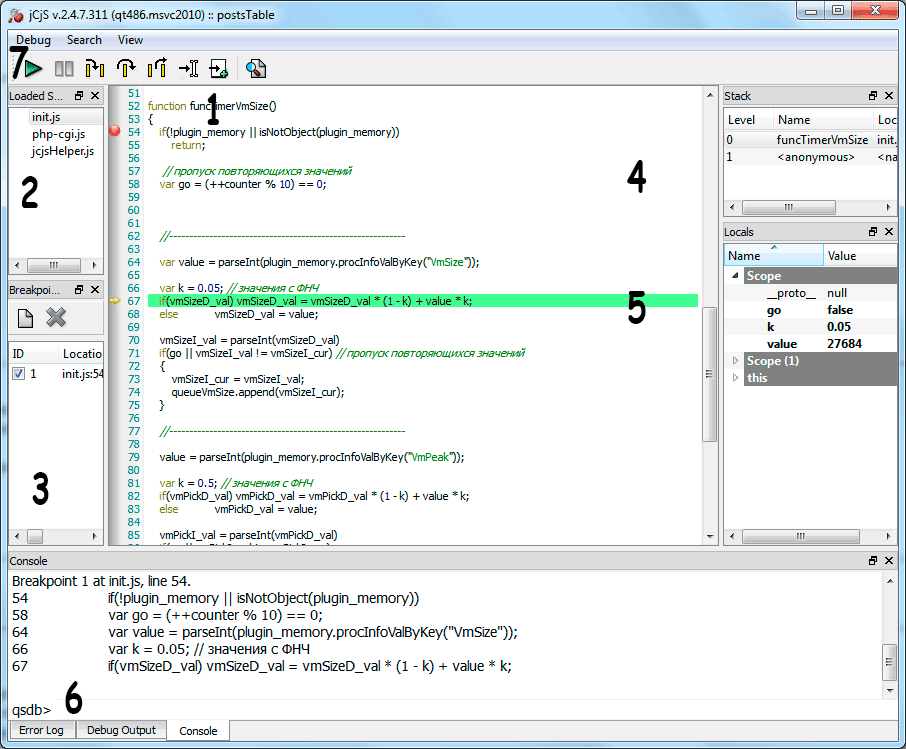
Task: Click the Step Into toolbar icon
Action: (x=95, y=69)
